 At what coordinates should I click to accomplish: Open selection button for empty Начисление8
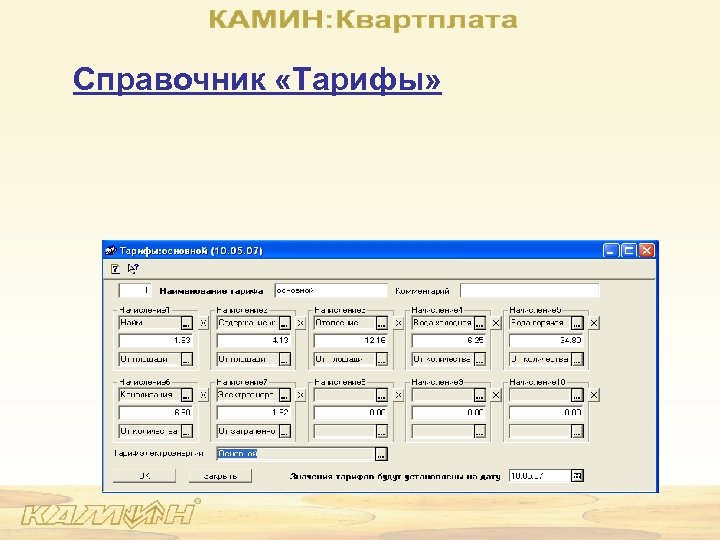pos(382,395)
